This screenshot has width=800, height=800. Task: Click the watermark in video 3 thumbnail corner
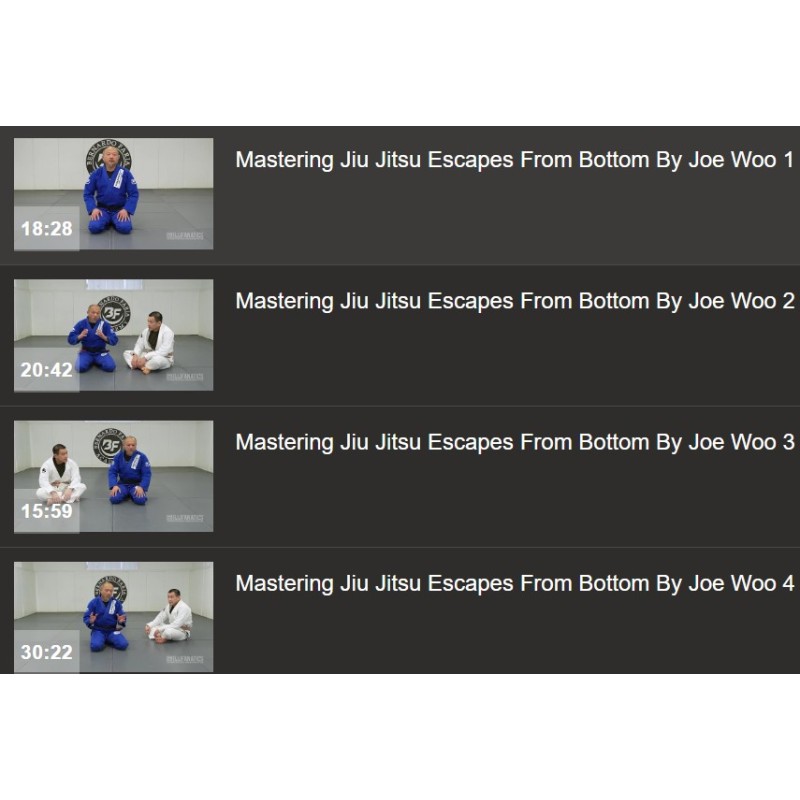185,519
